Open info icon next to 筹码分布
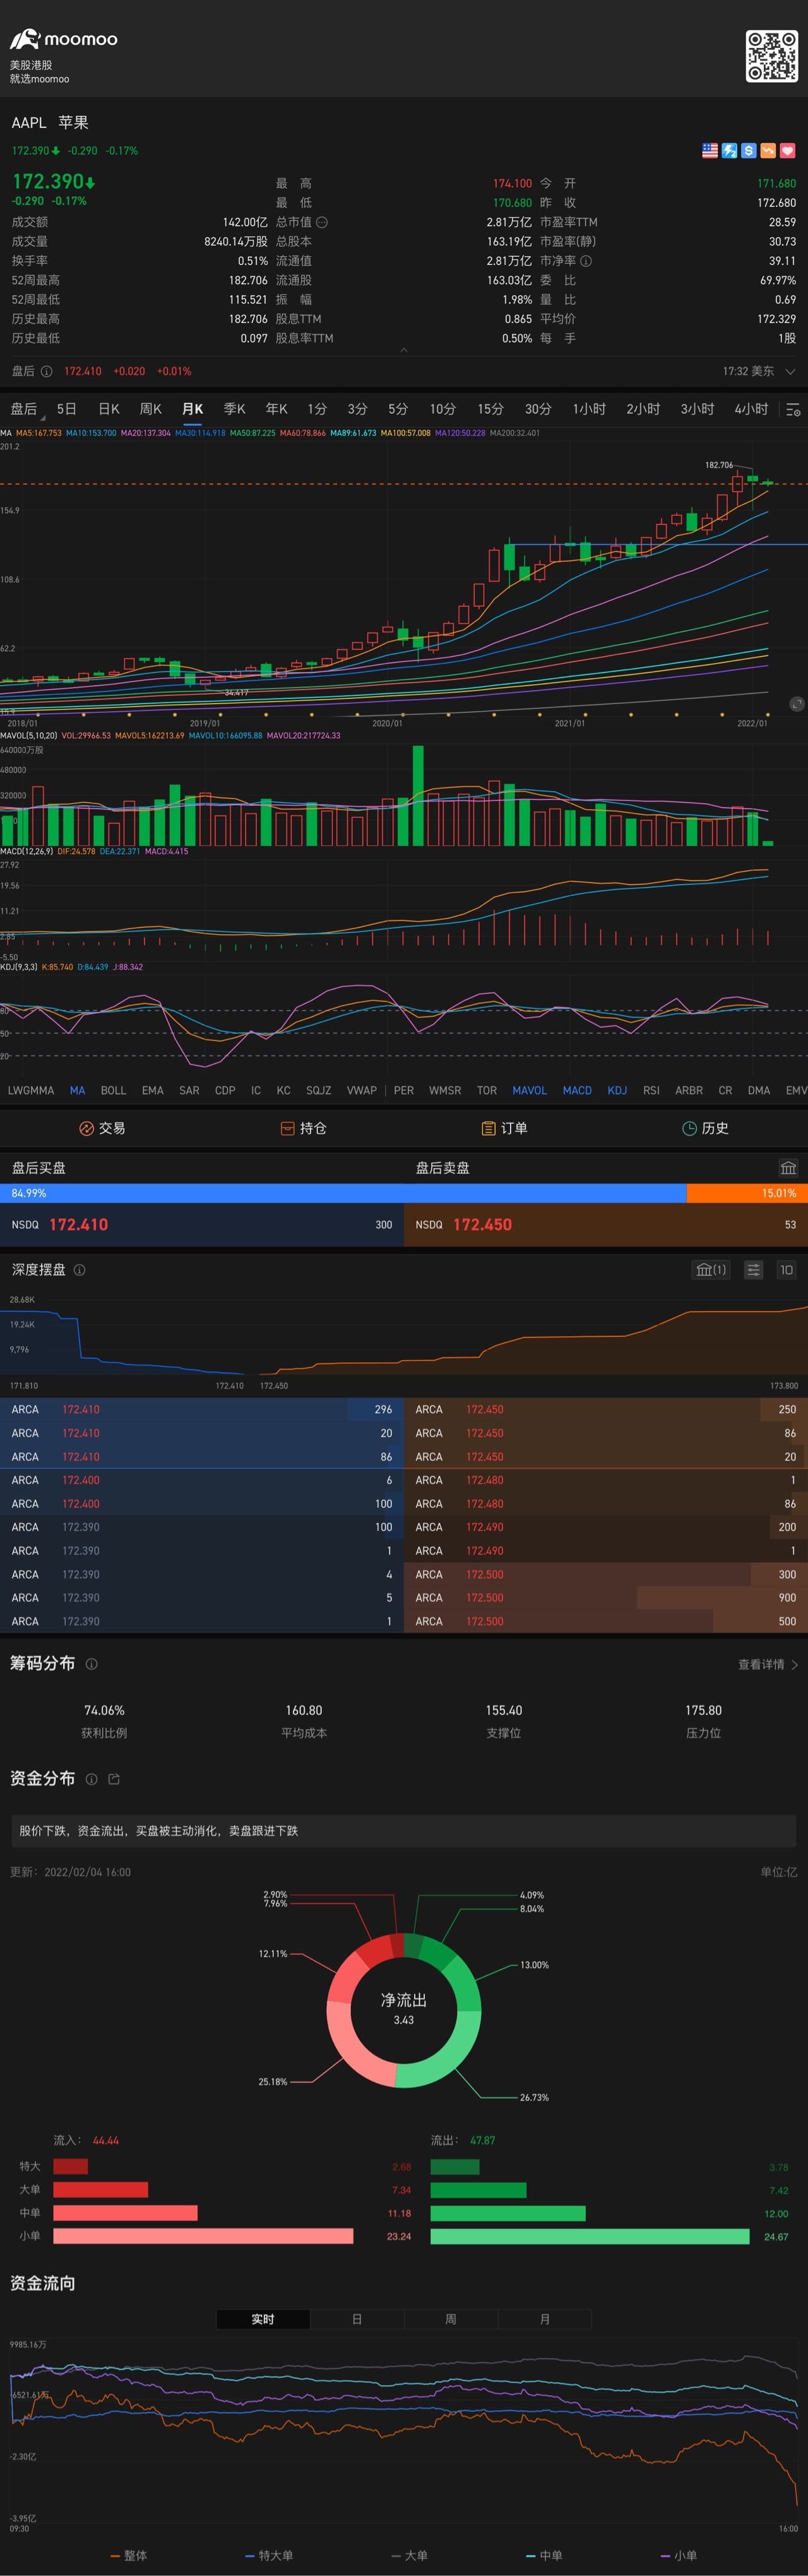Image resolution: width=808 pixels, height=2576 pixels. [x=91, y=1664]
